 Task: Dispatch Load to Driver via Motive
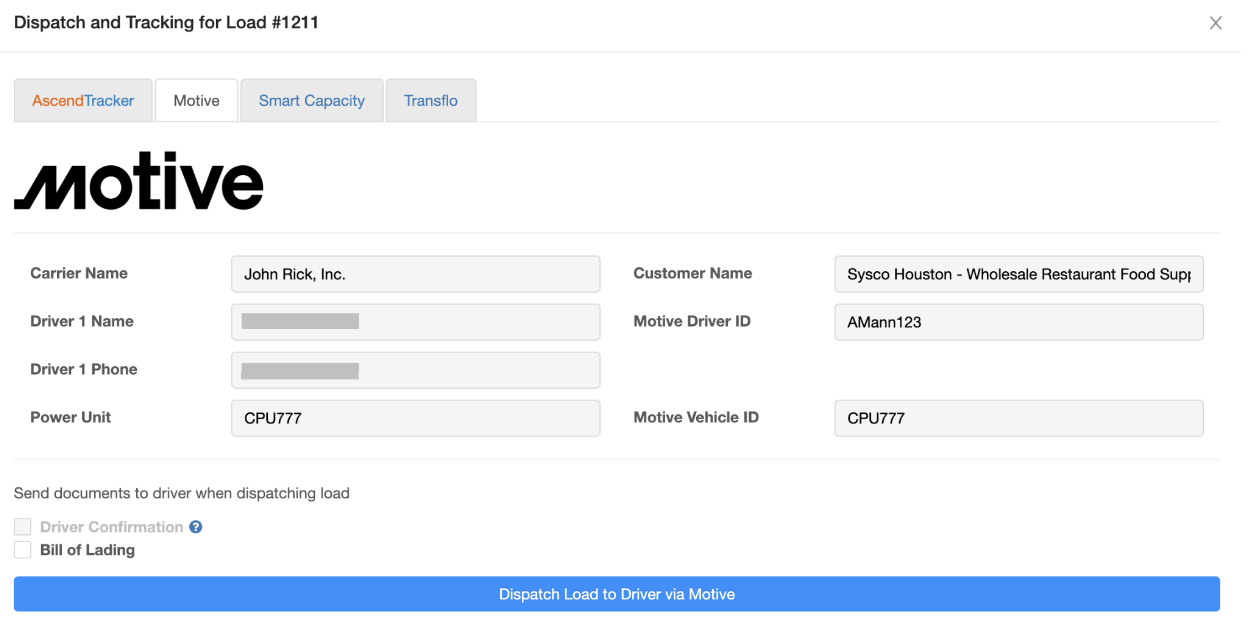(x=617, y=594)
